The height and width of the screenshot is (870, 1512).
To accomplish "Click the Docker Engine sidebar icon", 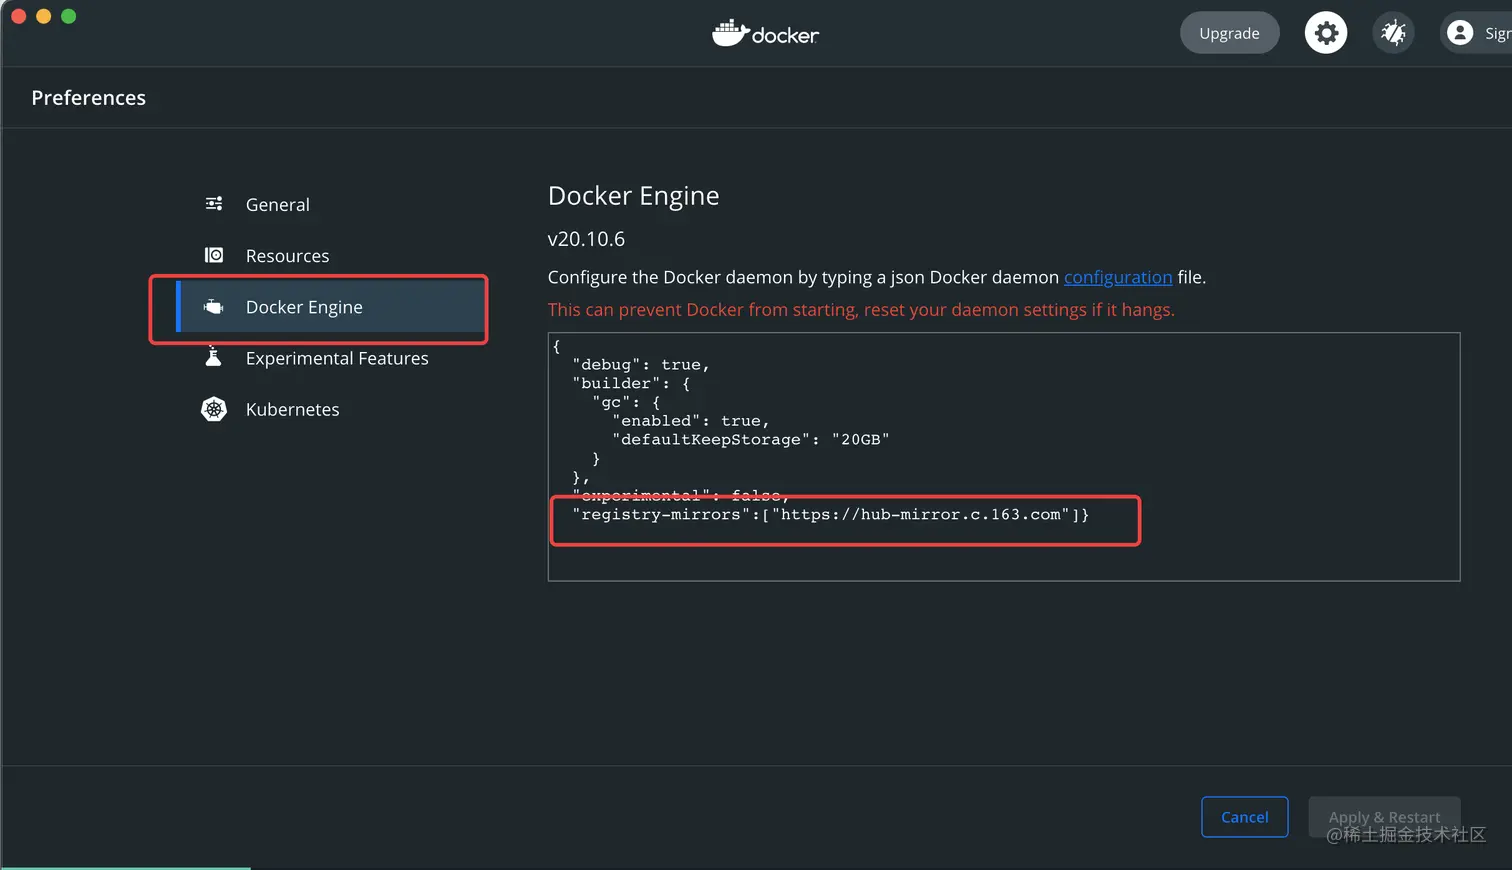I will pos(214,307).
